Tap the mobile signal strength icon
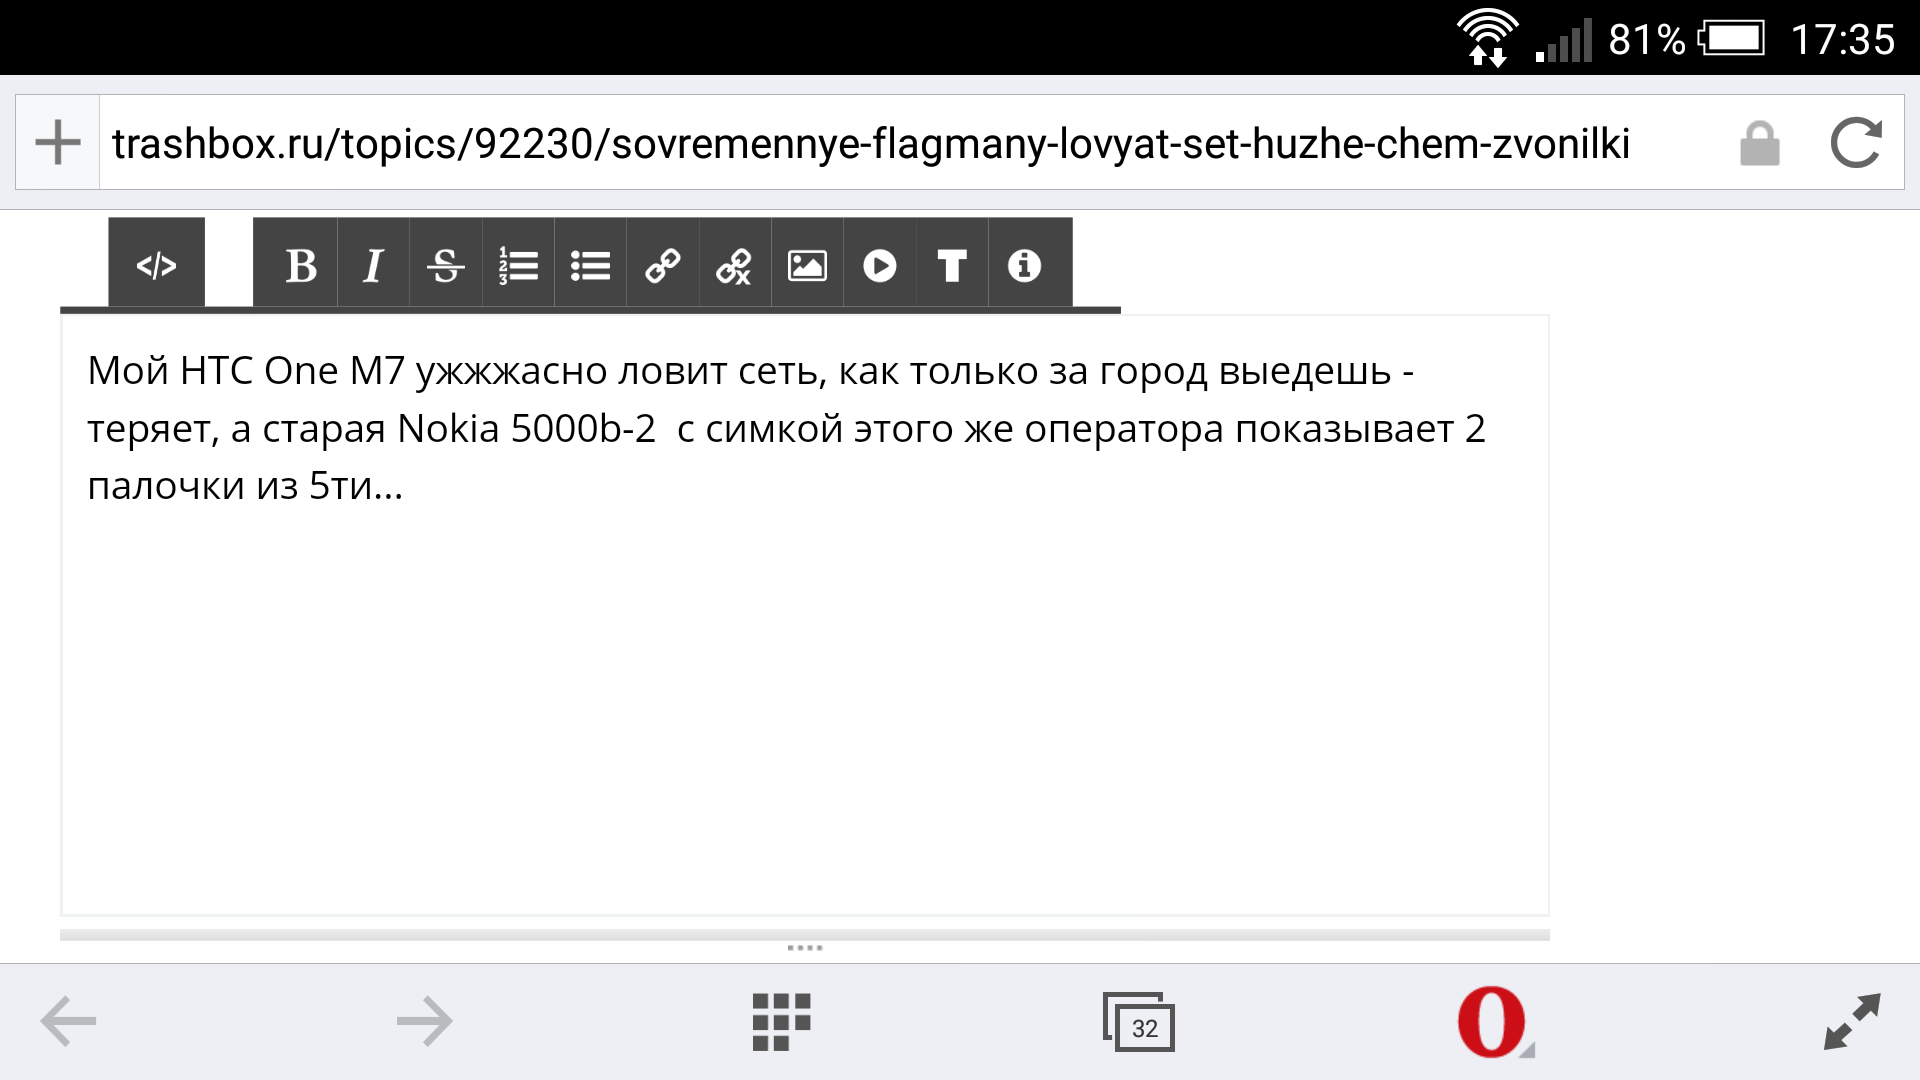This screenshot has width=1920, height=1080. 1563,41
